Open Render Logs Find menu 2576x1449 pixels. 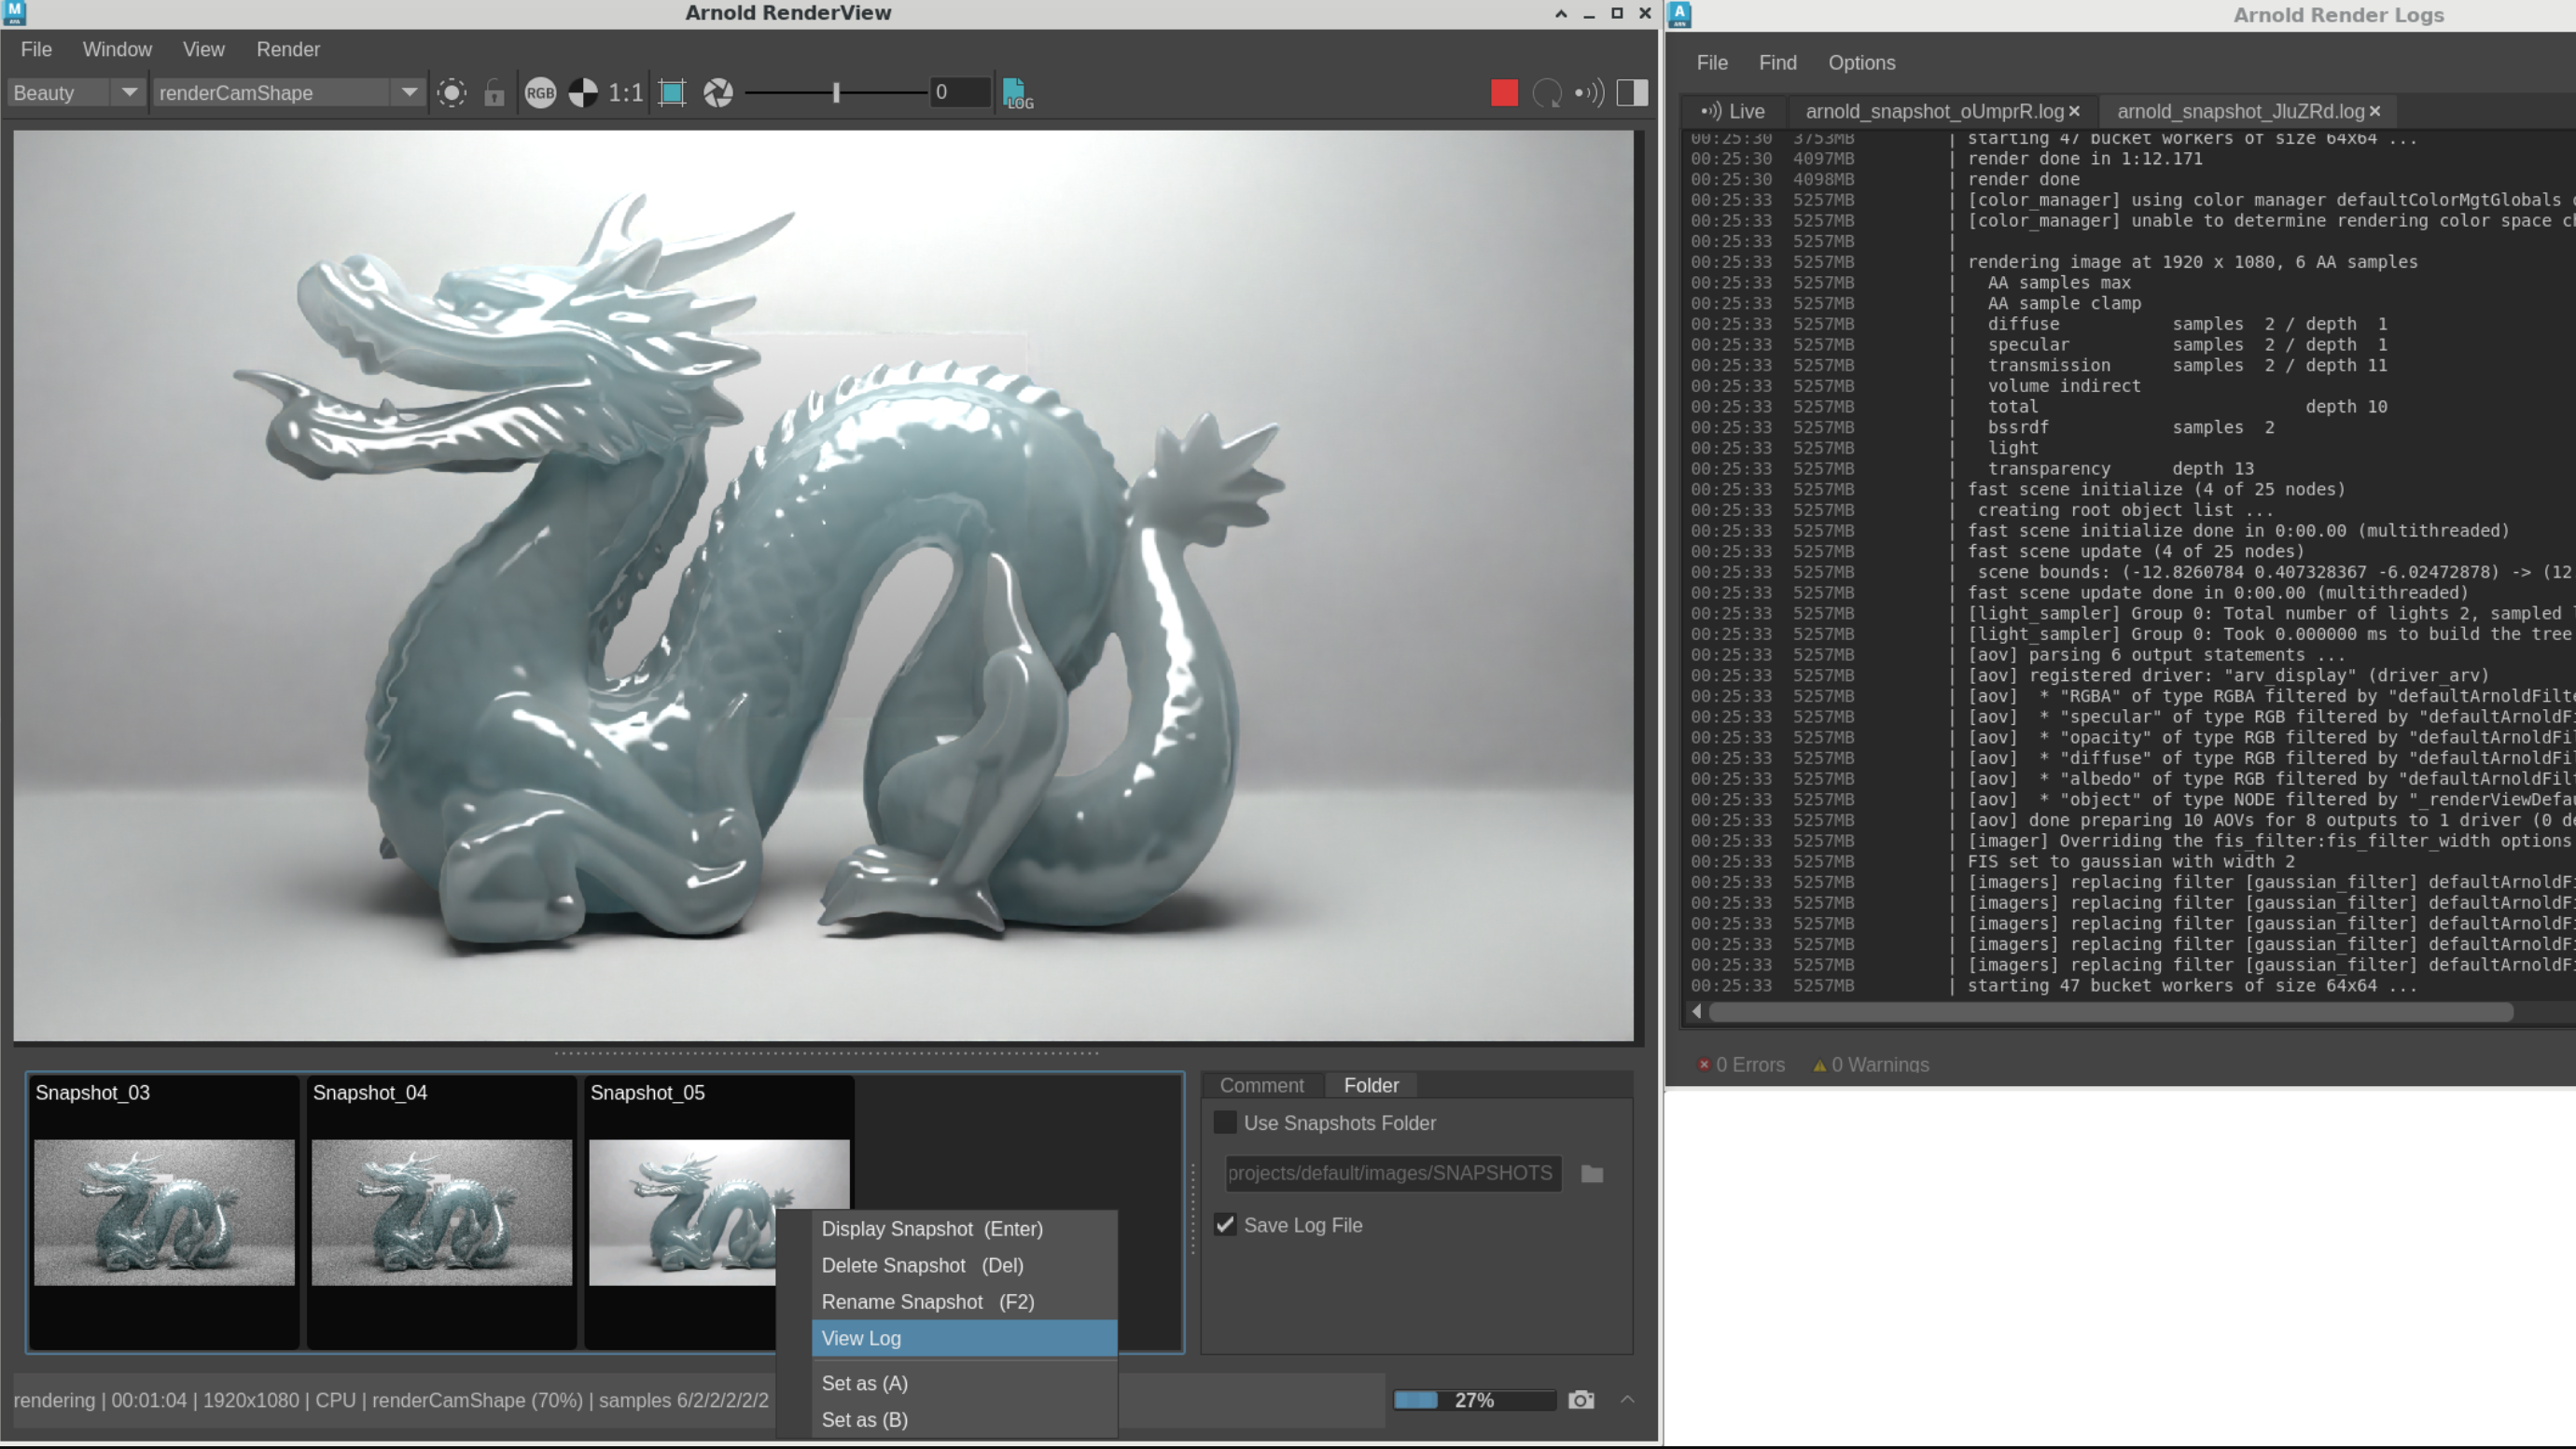point(1778,62)
